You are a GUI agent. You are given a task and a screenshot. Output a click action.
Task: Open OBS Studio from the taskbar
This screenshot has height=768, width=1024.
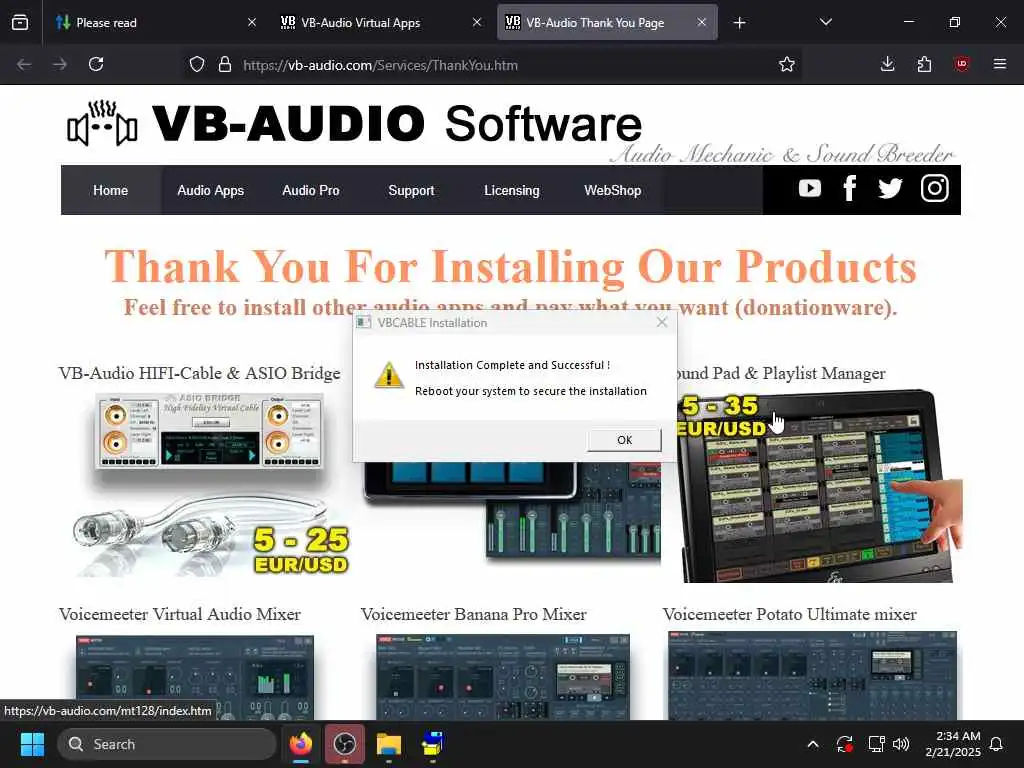click(x=345, y=744)
